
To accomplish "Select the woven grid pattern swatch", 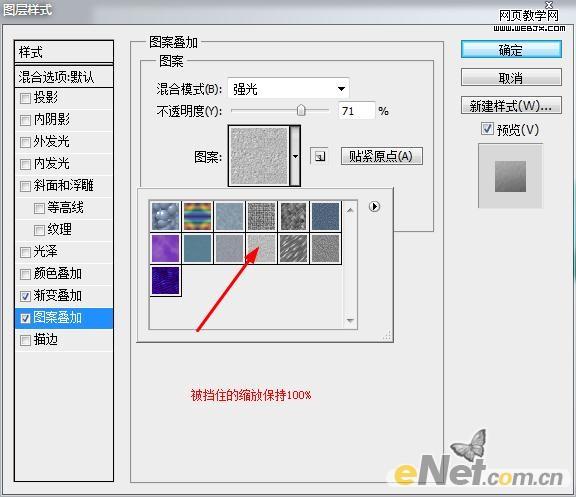I will [x=262, y=216].
